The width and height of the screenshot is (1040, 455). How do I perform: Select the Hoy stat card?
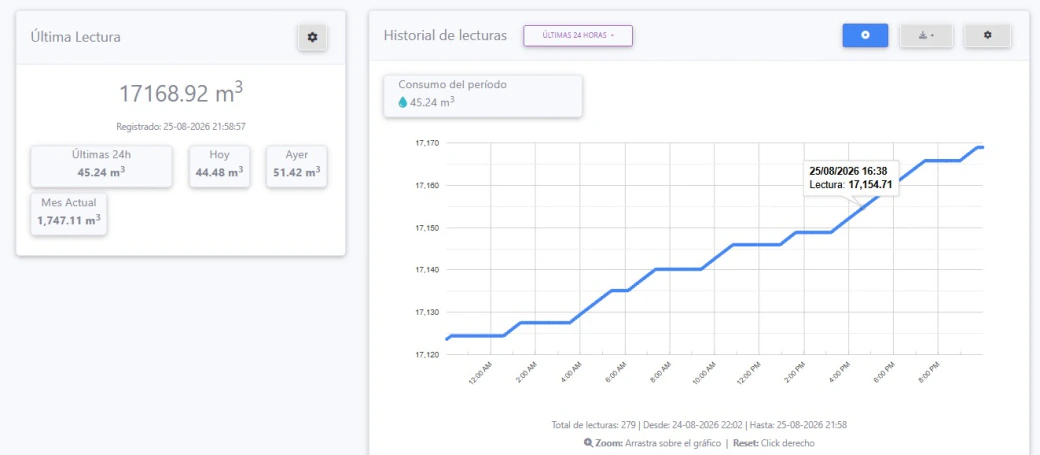click(x=220, y=166)
